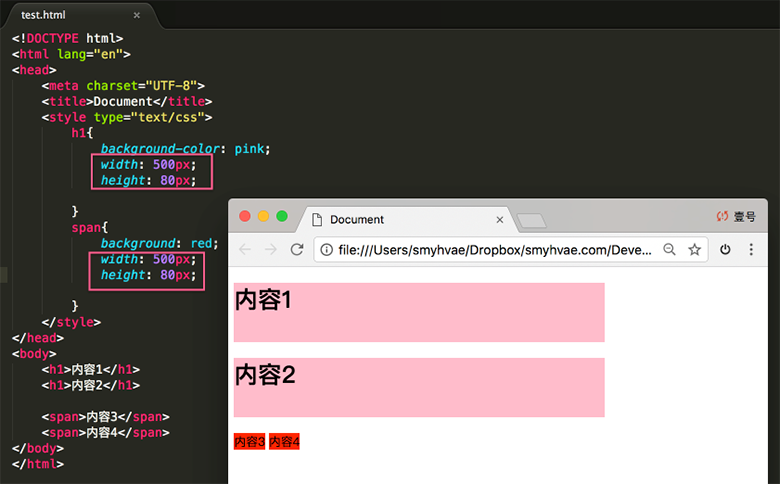View site info icon in address bar
The image size is (780, 484).
(326, 250)
